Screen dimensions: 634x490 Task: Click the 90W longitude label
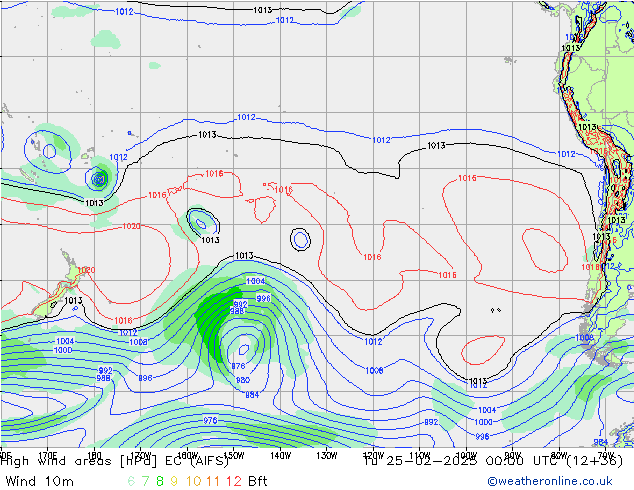point(513,455)
